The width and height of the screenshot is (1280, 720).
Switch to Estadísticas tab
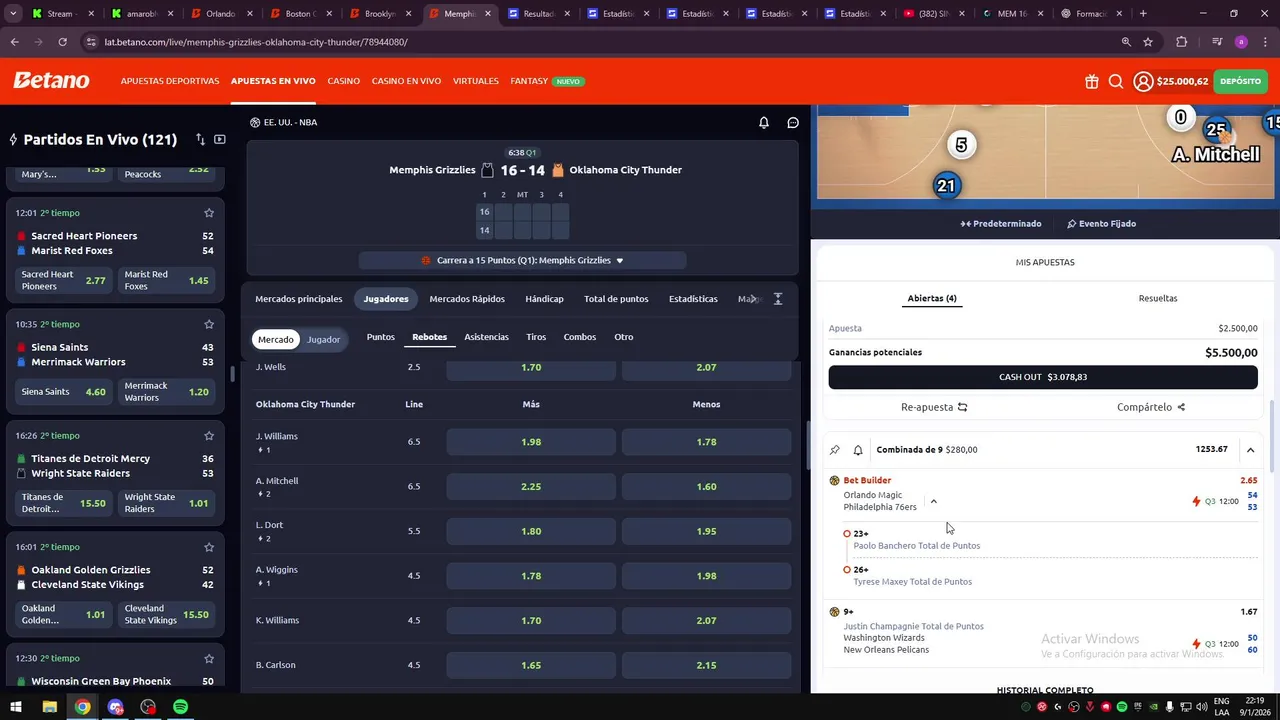click(693, 299)
